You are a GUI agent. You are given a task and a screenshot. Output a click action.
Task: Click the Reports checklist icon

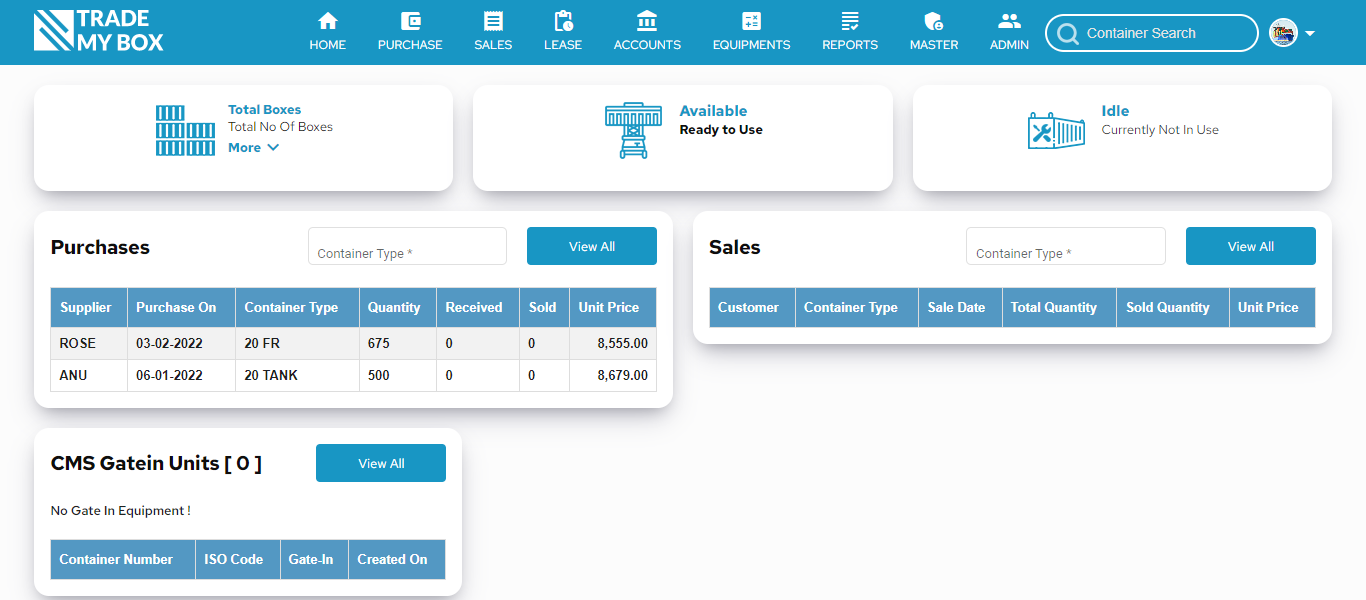coord(850,21)
